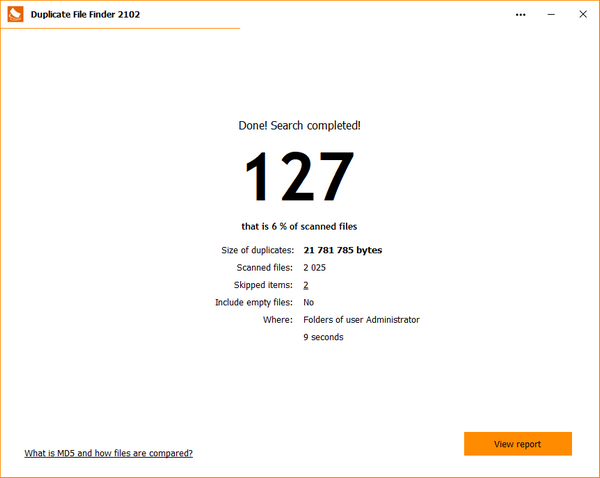
Task: Click the "Size of duplicates:" label
Action: pyautogui.click(x=257, y=250)
